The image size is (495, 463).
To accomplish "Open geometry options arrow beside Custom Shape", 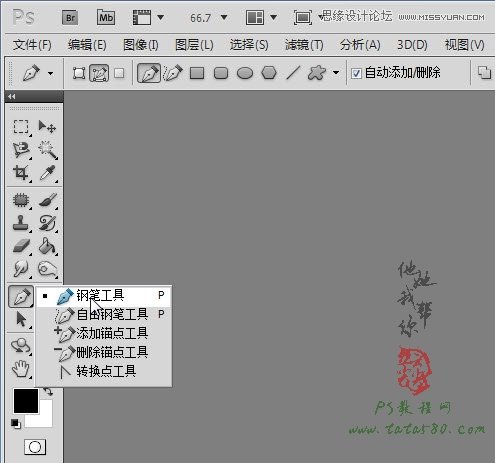I will (x=336, y=73).
